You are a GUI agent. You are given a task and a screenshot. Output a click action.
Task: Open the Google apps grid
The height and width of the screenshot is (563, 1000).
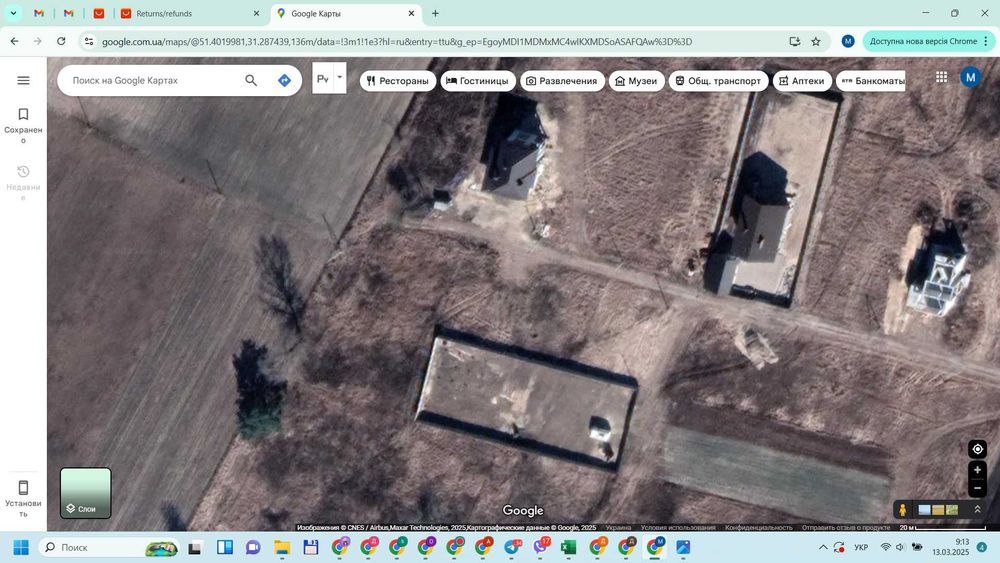(941, 77)
